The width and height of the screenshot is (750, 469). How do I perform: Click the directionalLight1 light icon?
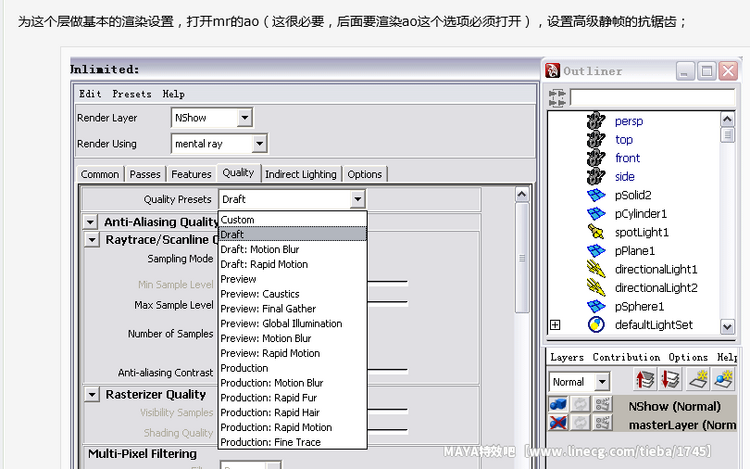(x=596, y=269)
